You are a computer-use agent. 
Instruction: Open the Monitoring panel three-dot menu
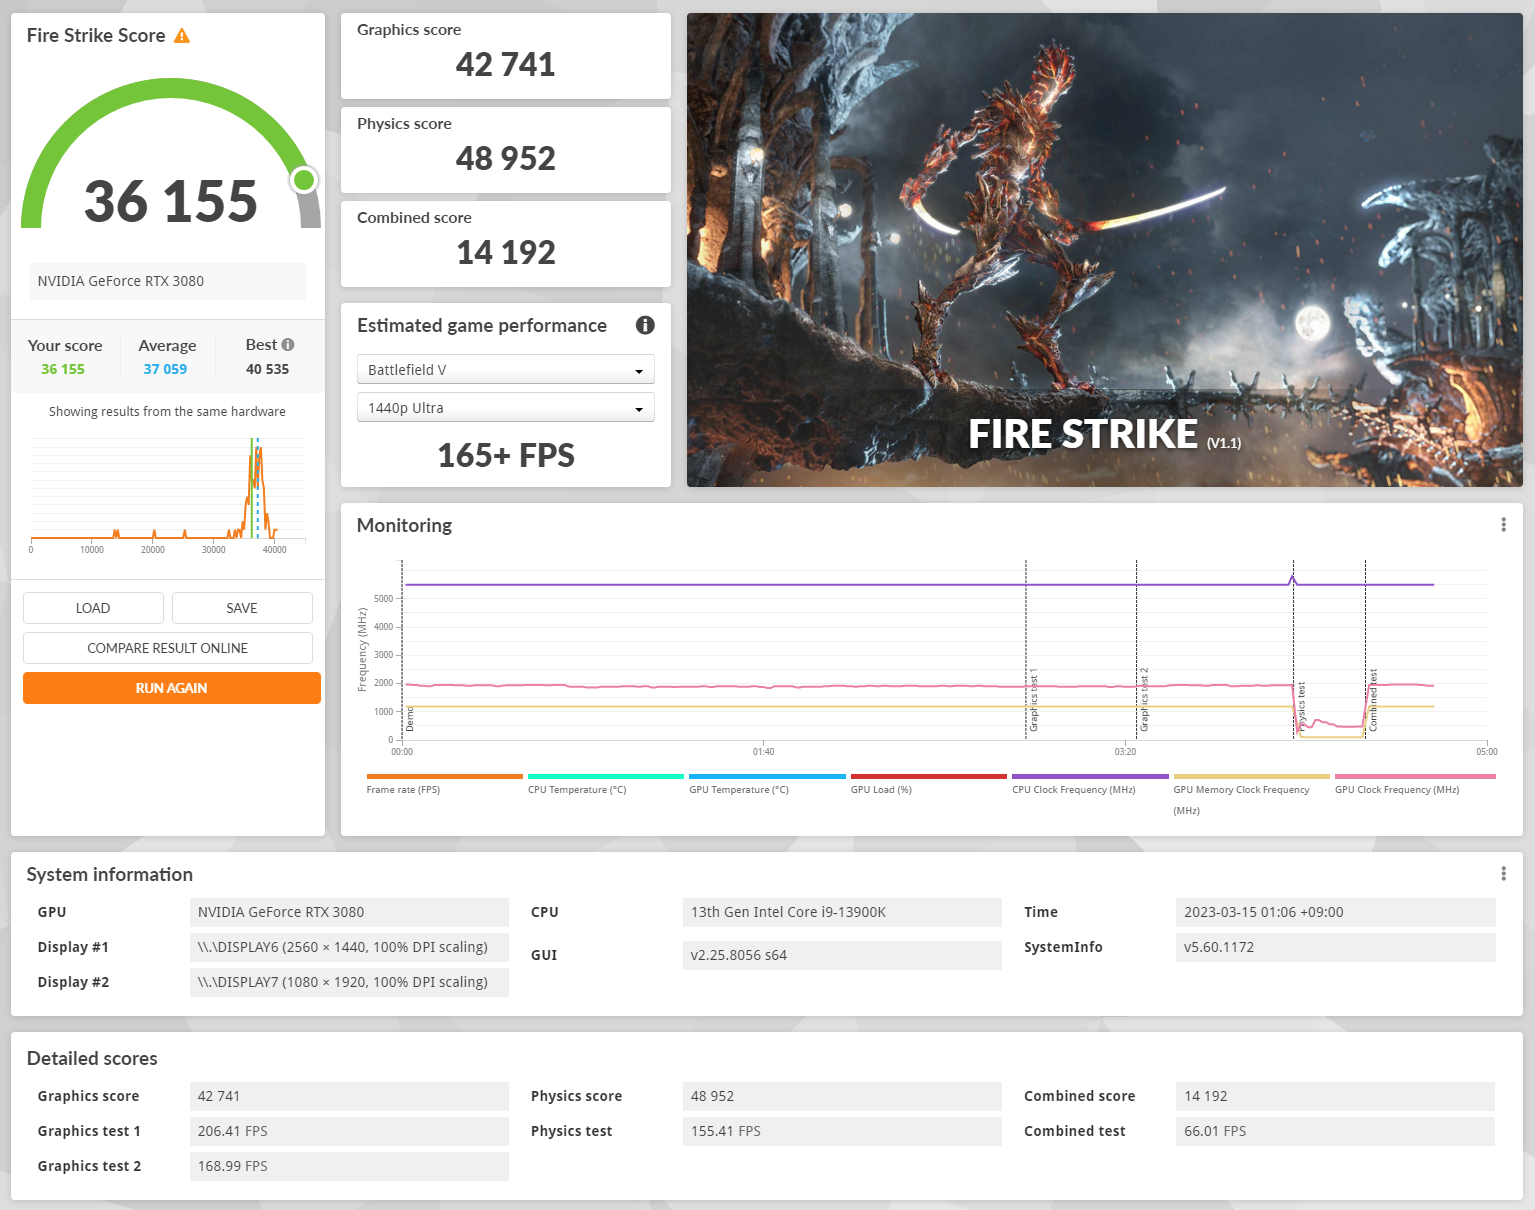1503,525
